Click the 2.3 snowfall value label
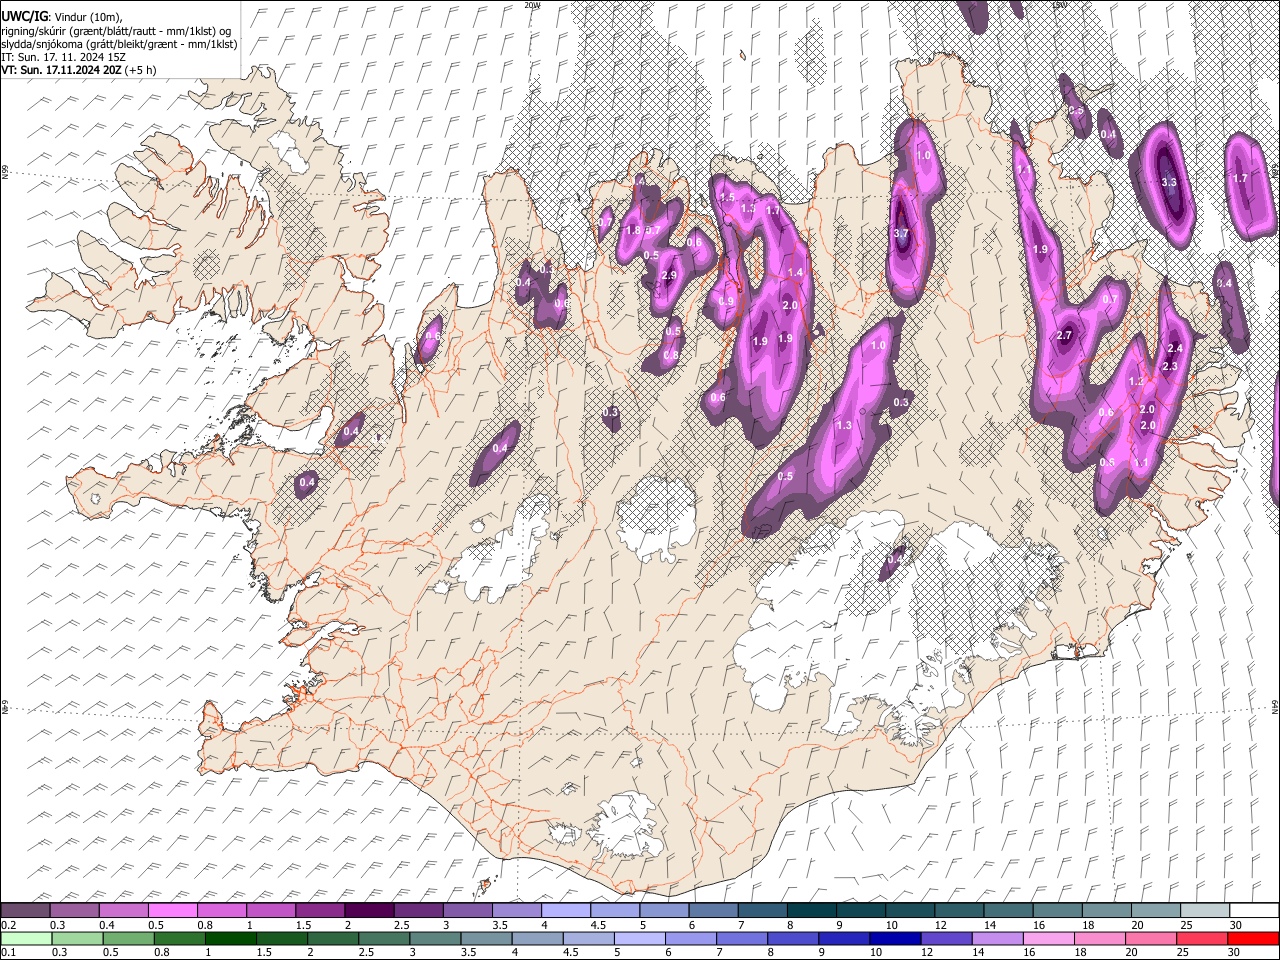1280x960 pixels. coord(1171,367)
